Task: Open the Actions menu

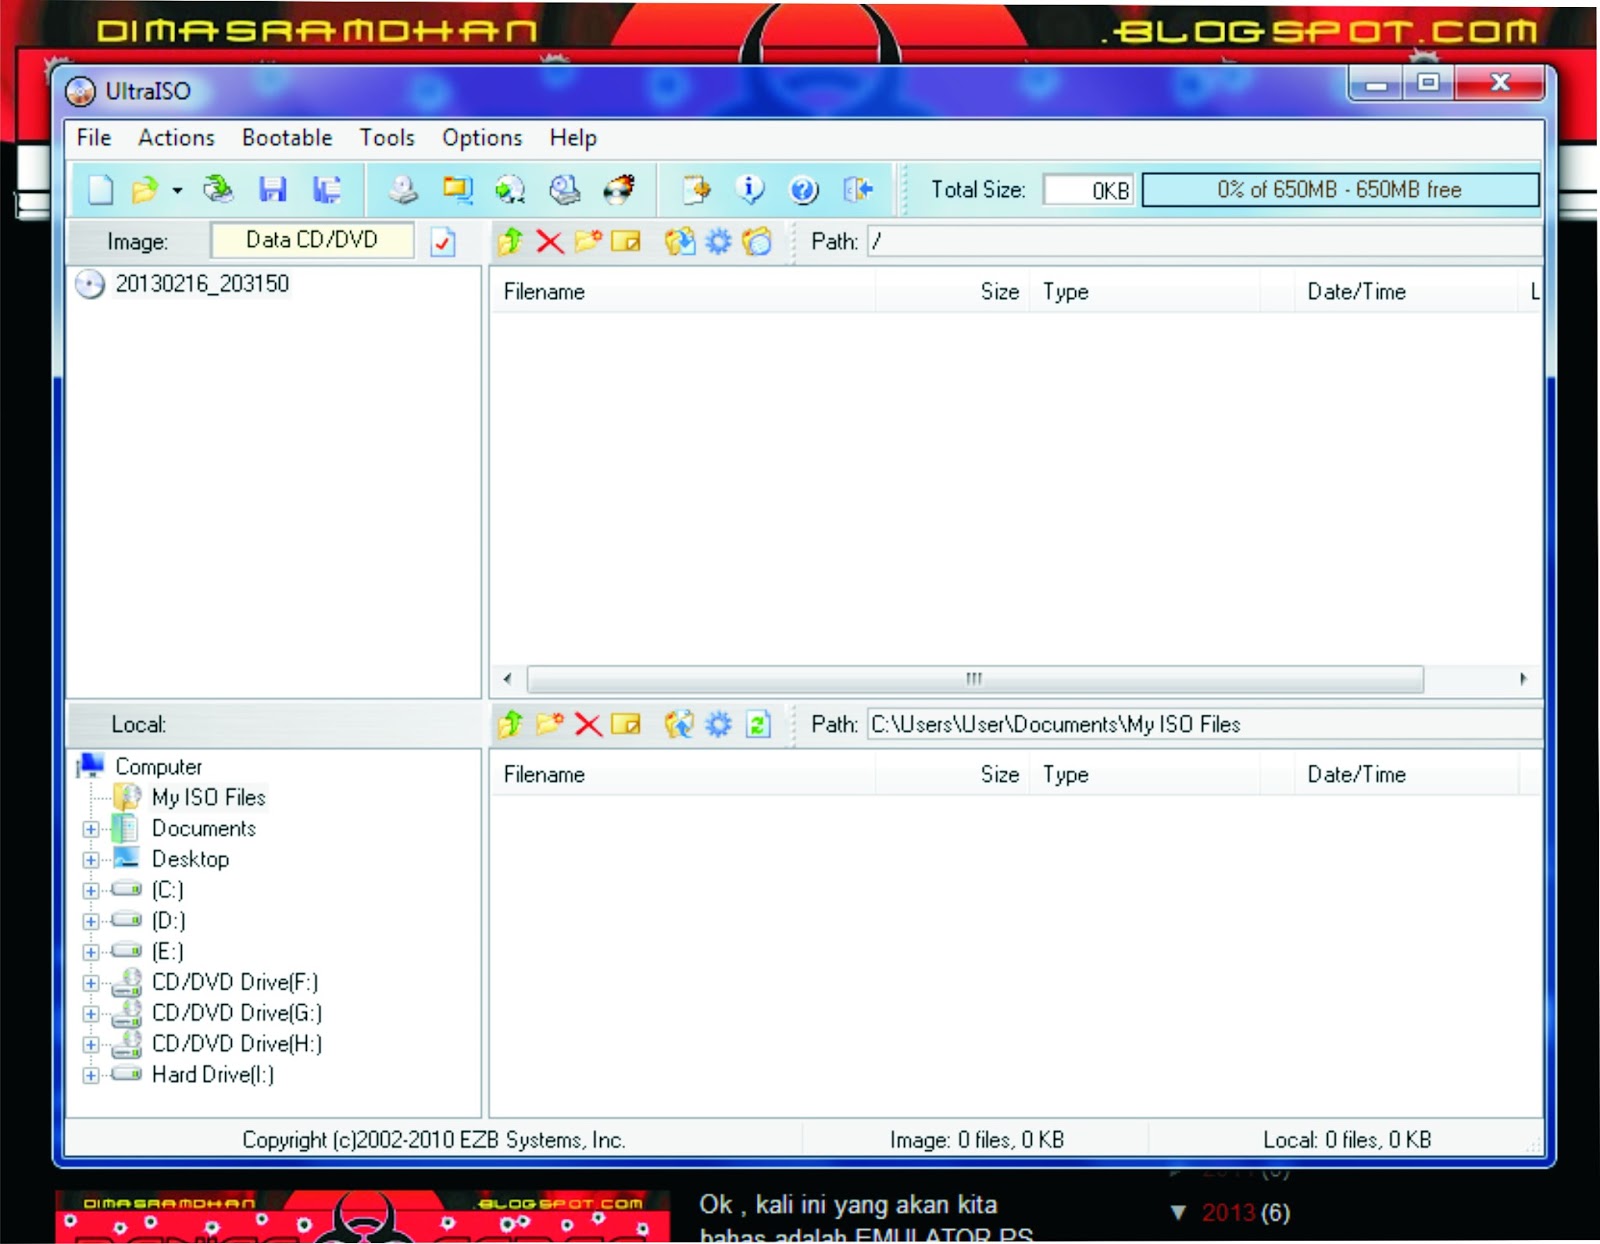Action: pyautogui.click(x=176, y=138)
